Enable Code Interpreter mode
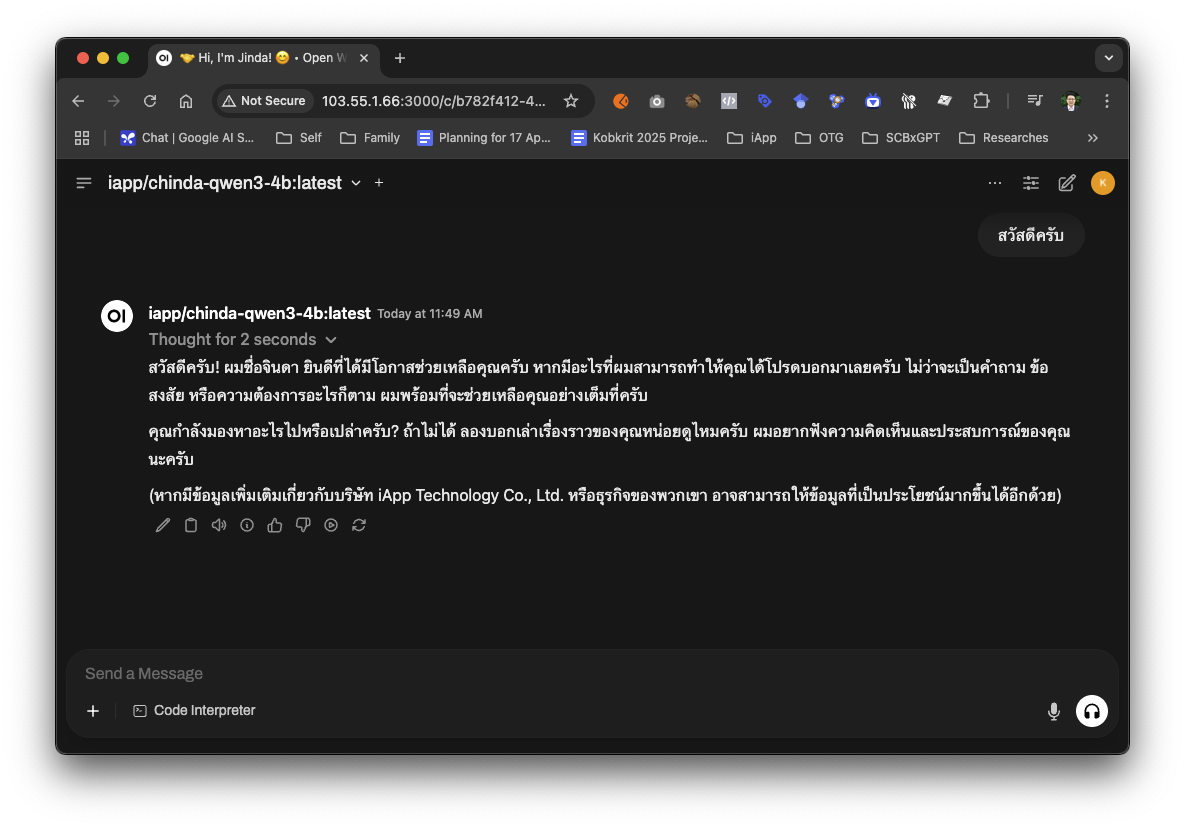The width and height of the screenshot is (1185, 828). pyautogui.click(x=194, y=710)
